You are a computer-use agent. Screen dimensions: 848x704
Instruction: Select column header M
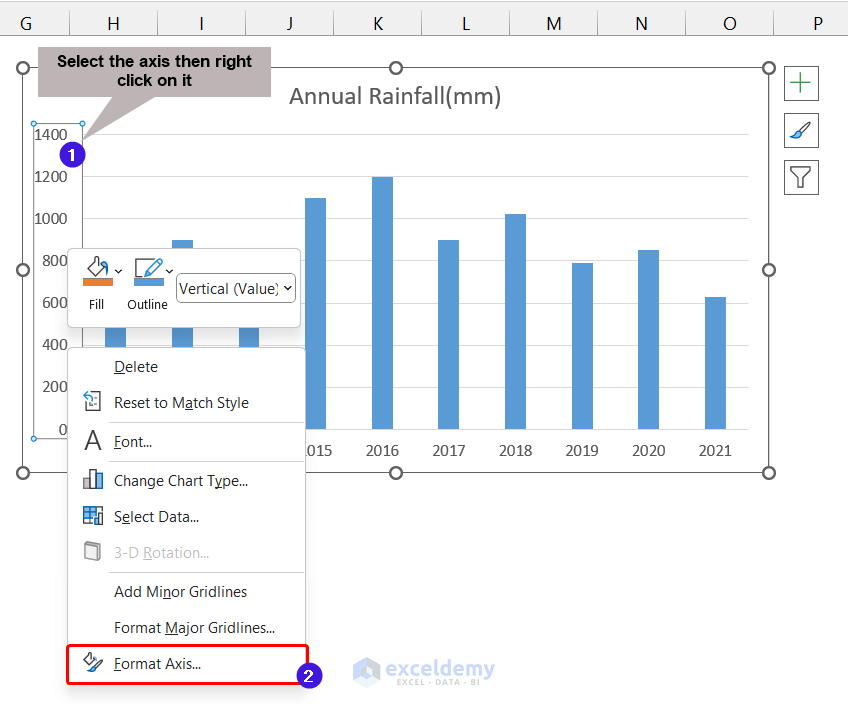point(554,23)
